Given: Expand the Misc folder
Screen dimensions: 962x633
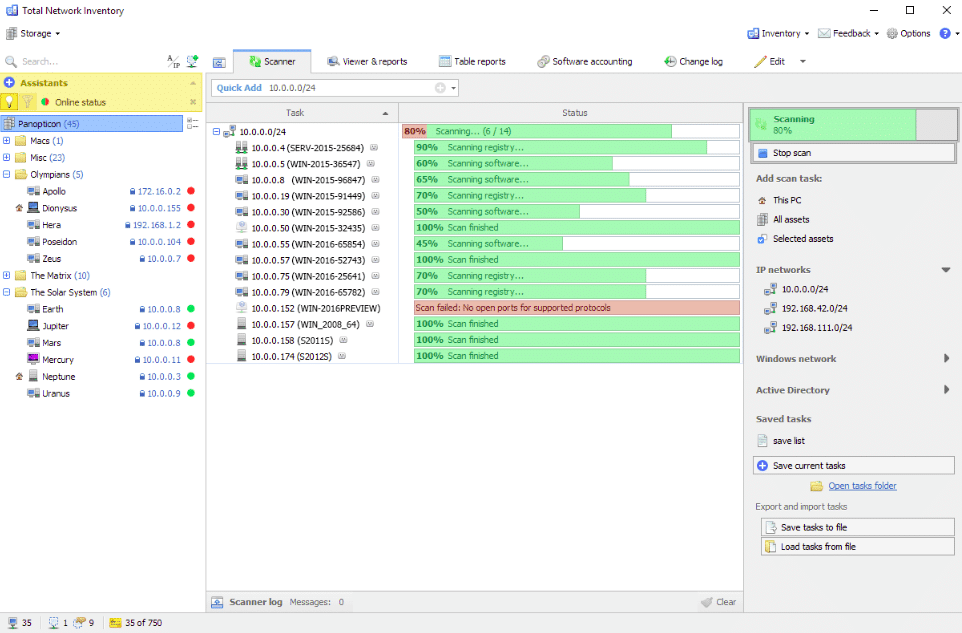Looking at the screenshot, I should [7, 157].
